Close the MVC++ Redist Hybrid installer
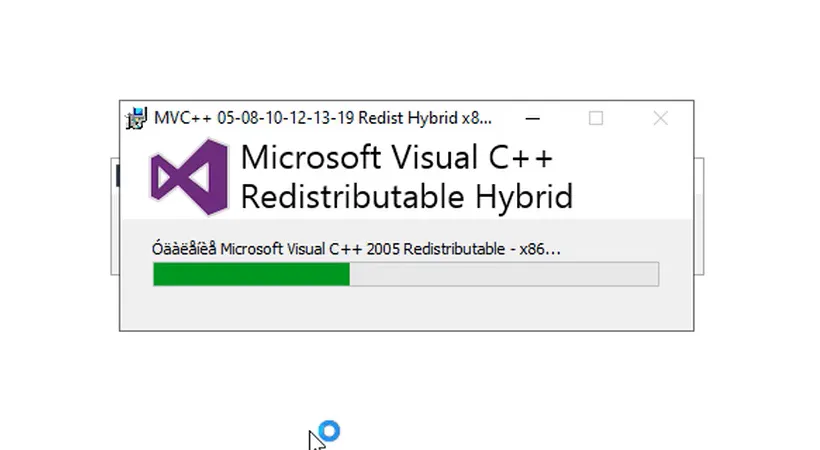820x450 pixels. [x=660, y=118]
